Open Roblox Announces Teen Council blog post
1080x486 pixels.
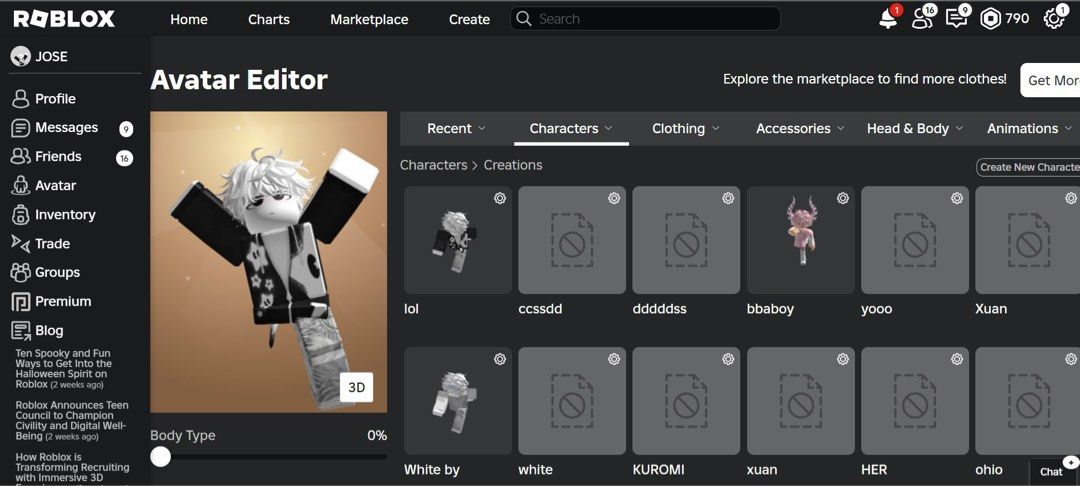72,421
